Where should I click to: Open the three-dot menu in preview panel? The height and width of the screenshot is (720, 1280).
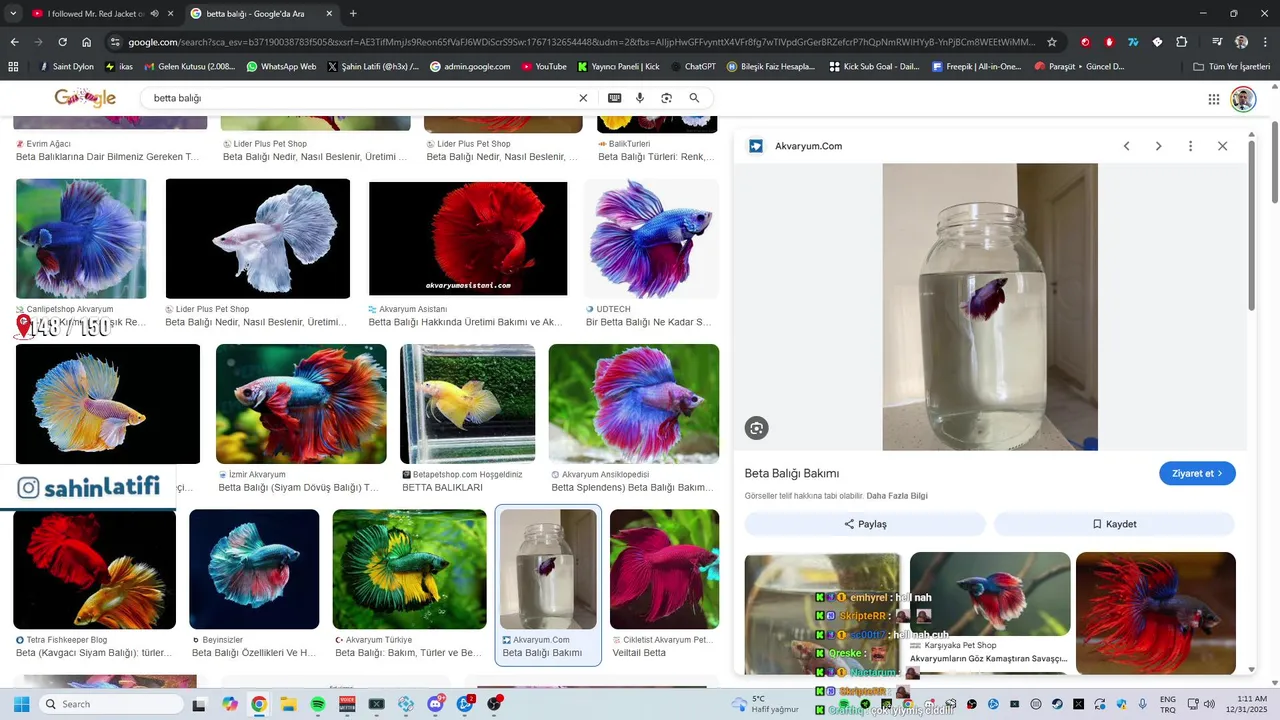click(1190, 146)
